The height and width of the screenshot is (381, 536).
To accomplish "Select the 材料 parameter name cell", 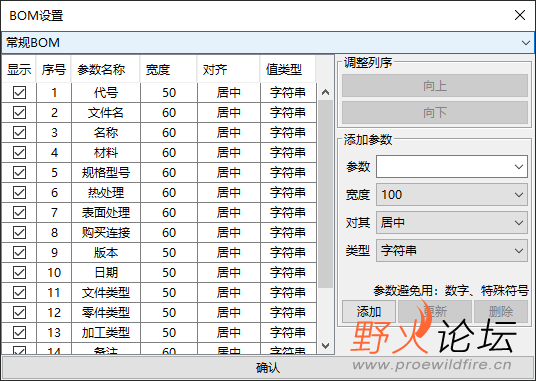I will 106,152.
